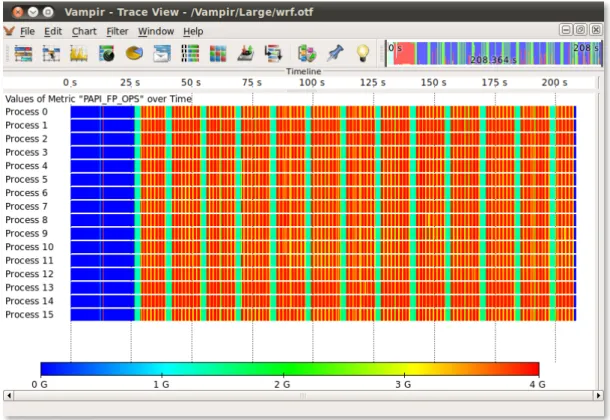Click the 125 s timeline tick label
Screen dimensions: 610x420
[x=373, y=82]
